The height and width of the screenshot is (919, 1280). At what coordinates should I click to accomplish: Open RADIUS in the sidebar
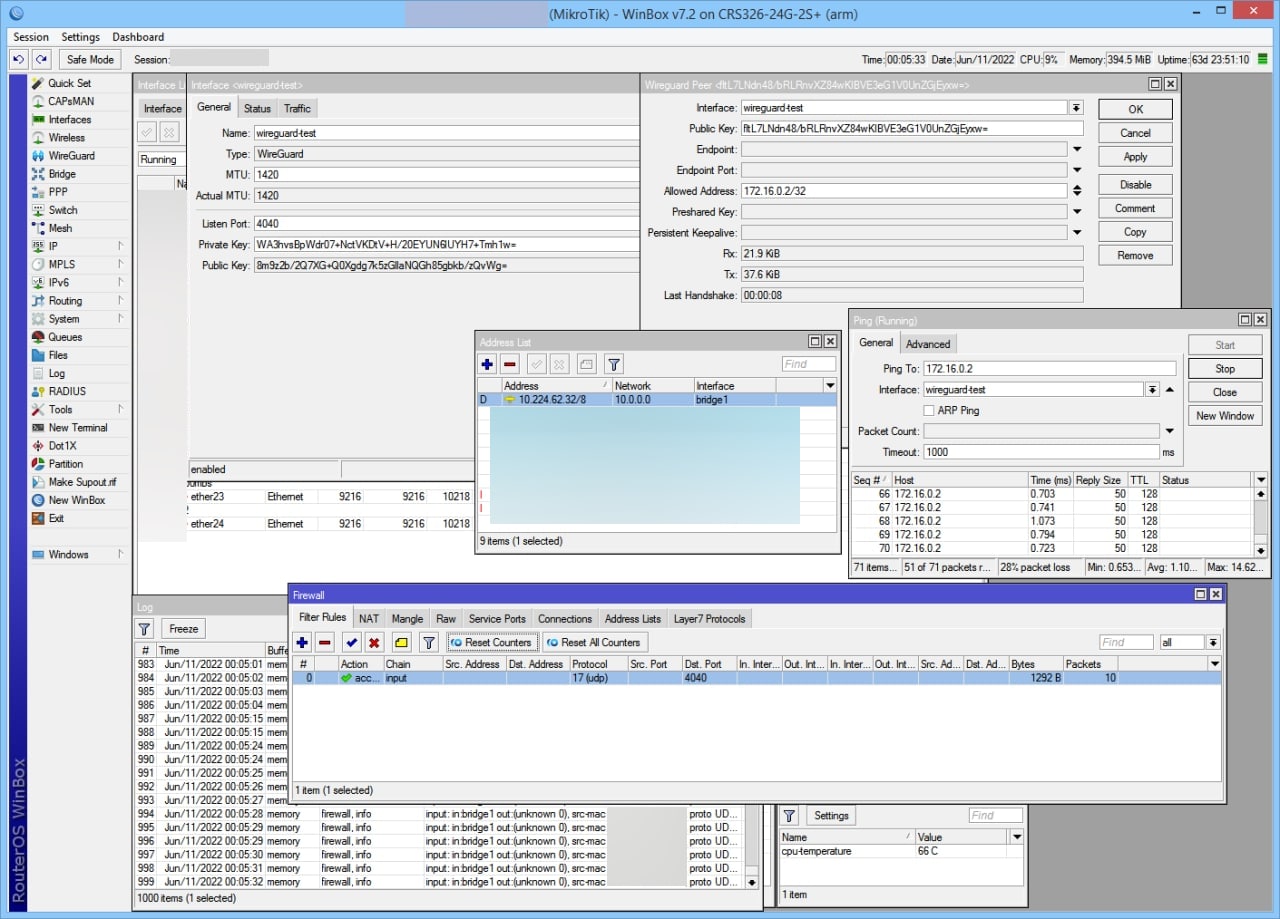[67, 391]
